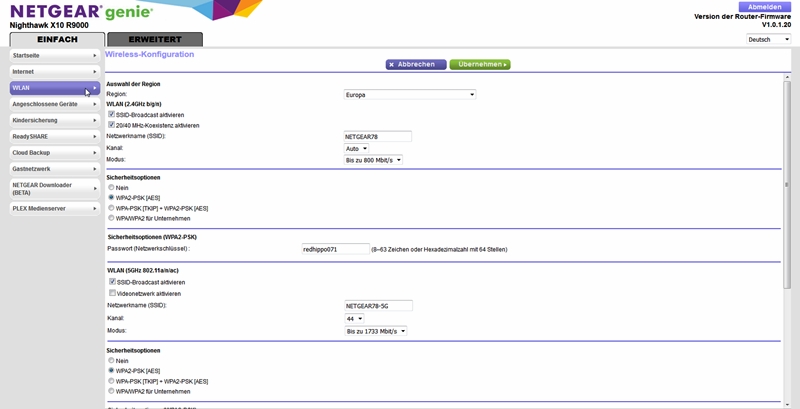
Task: Select 2.4GHz WPA/WPA2 für Unternehmen option
Action: tap(111, 218)
